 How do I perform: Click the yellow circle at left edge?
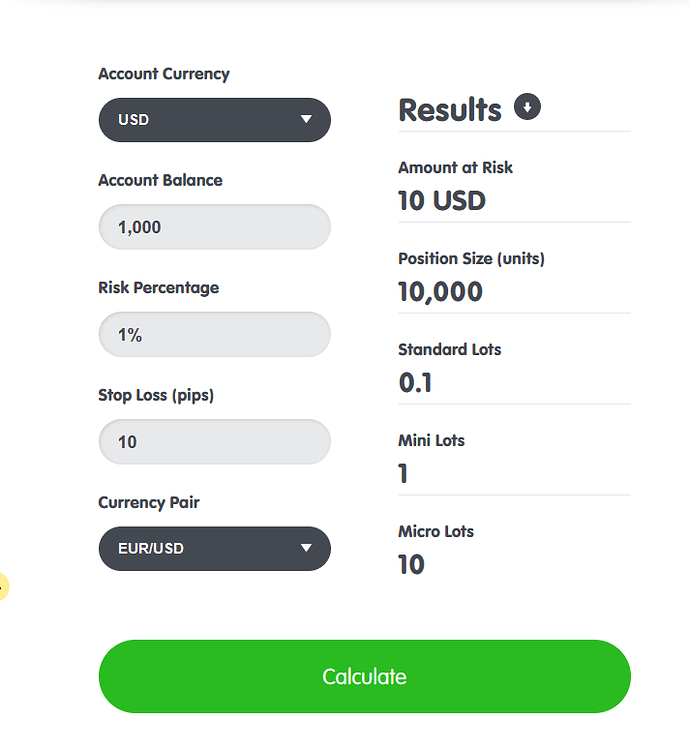pos(2,586)
